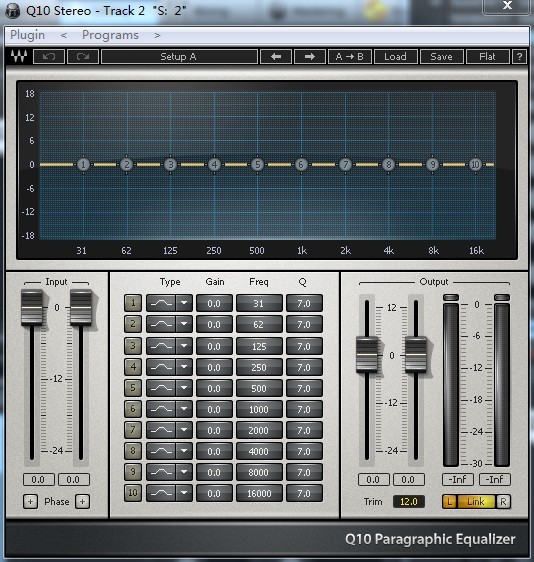Toggle band 3 on/off button

point(133,346)
